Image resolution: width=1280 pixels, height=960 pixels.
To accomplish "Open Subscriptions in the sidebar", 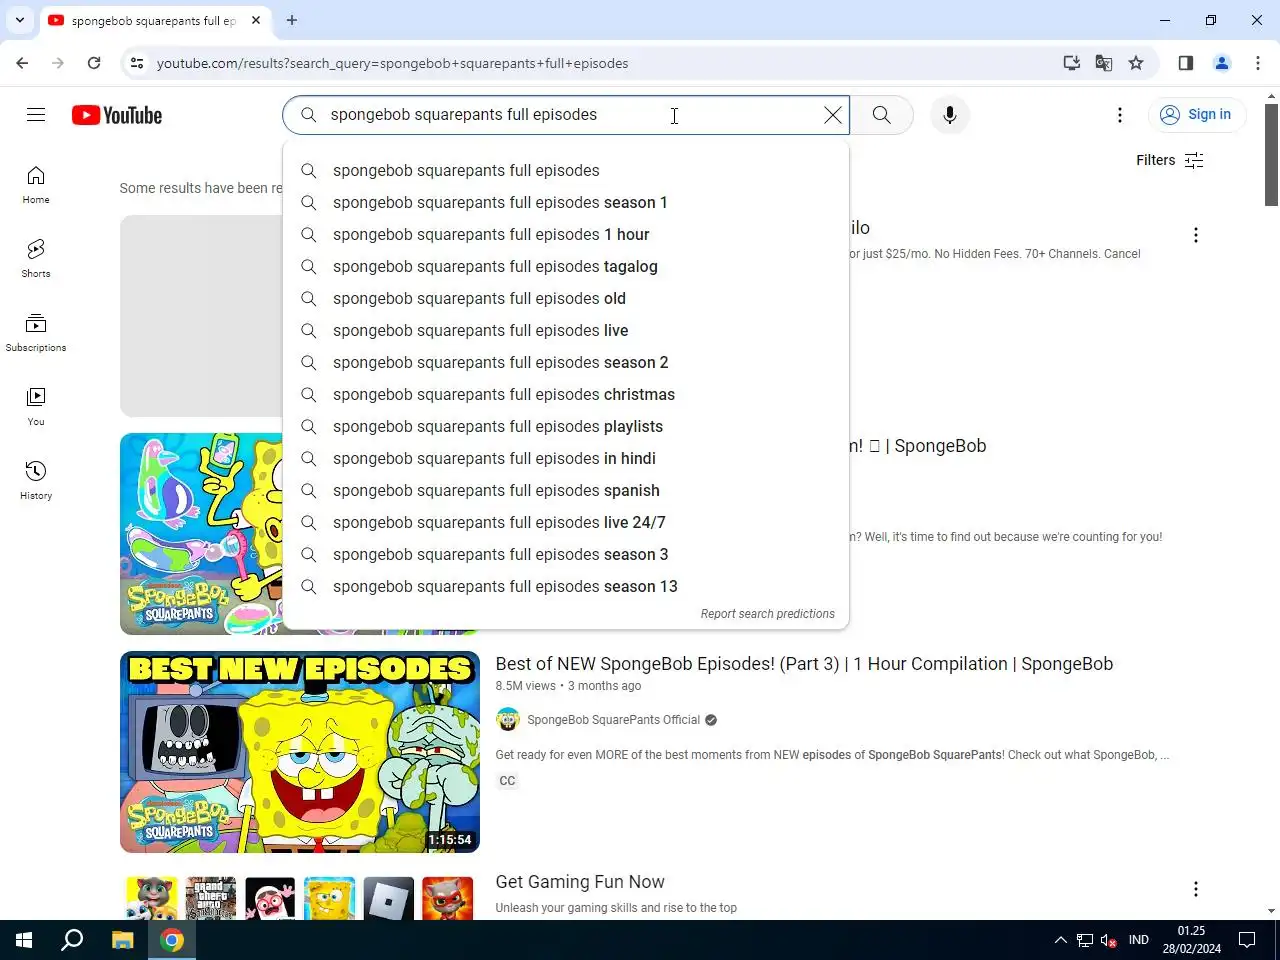I will [x=36, y=333].
